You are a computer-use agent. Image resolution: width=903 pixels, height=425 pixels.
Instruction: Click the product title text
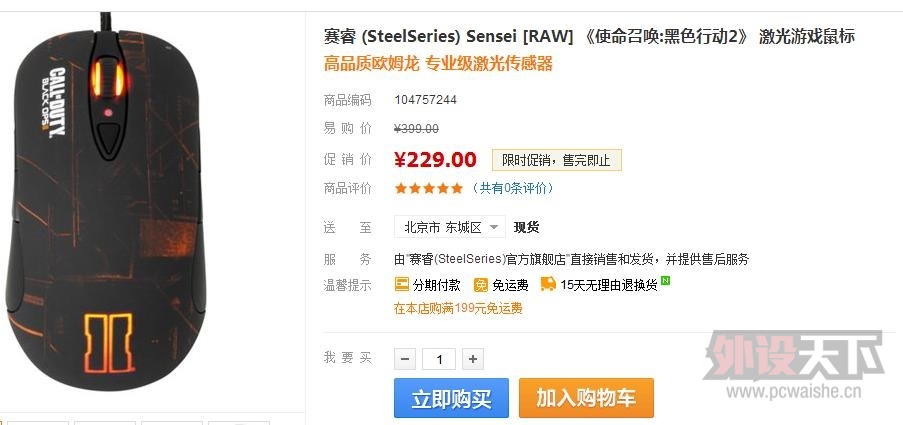[589, 37]
